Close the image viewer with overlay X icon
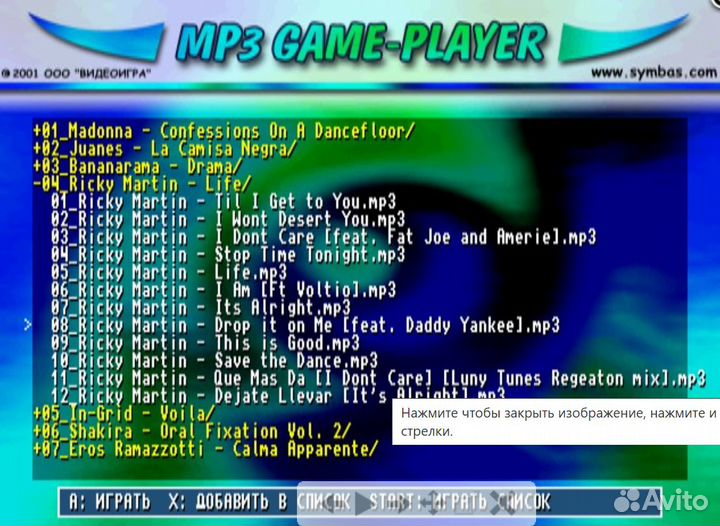The width and height of the screenshot is (720, 526). (501, 504)
